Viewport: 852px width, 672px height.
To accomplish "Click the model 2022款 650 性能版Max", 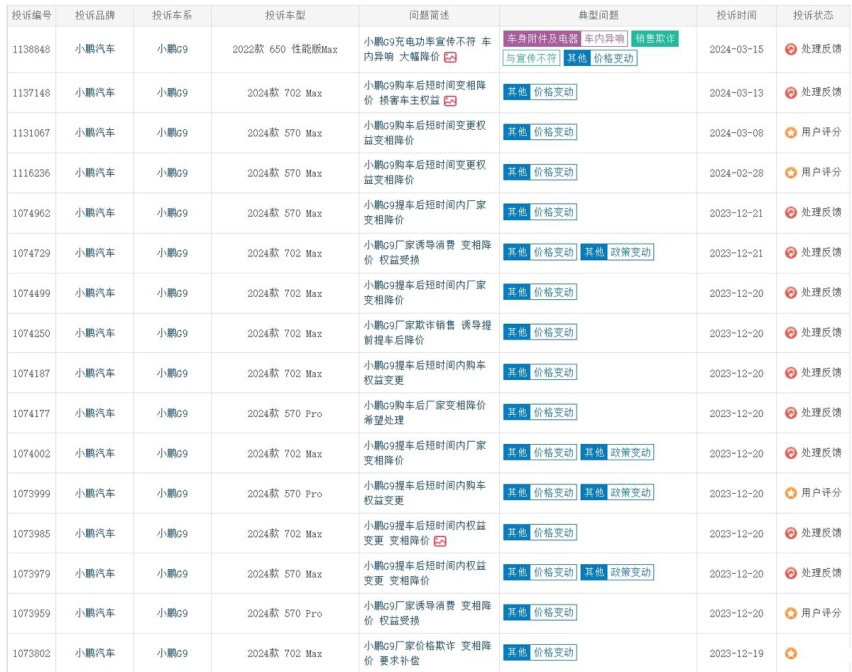I will pyautogui.click(x=285, y=49).
